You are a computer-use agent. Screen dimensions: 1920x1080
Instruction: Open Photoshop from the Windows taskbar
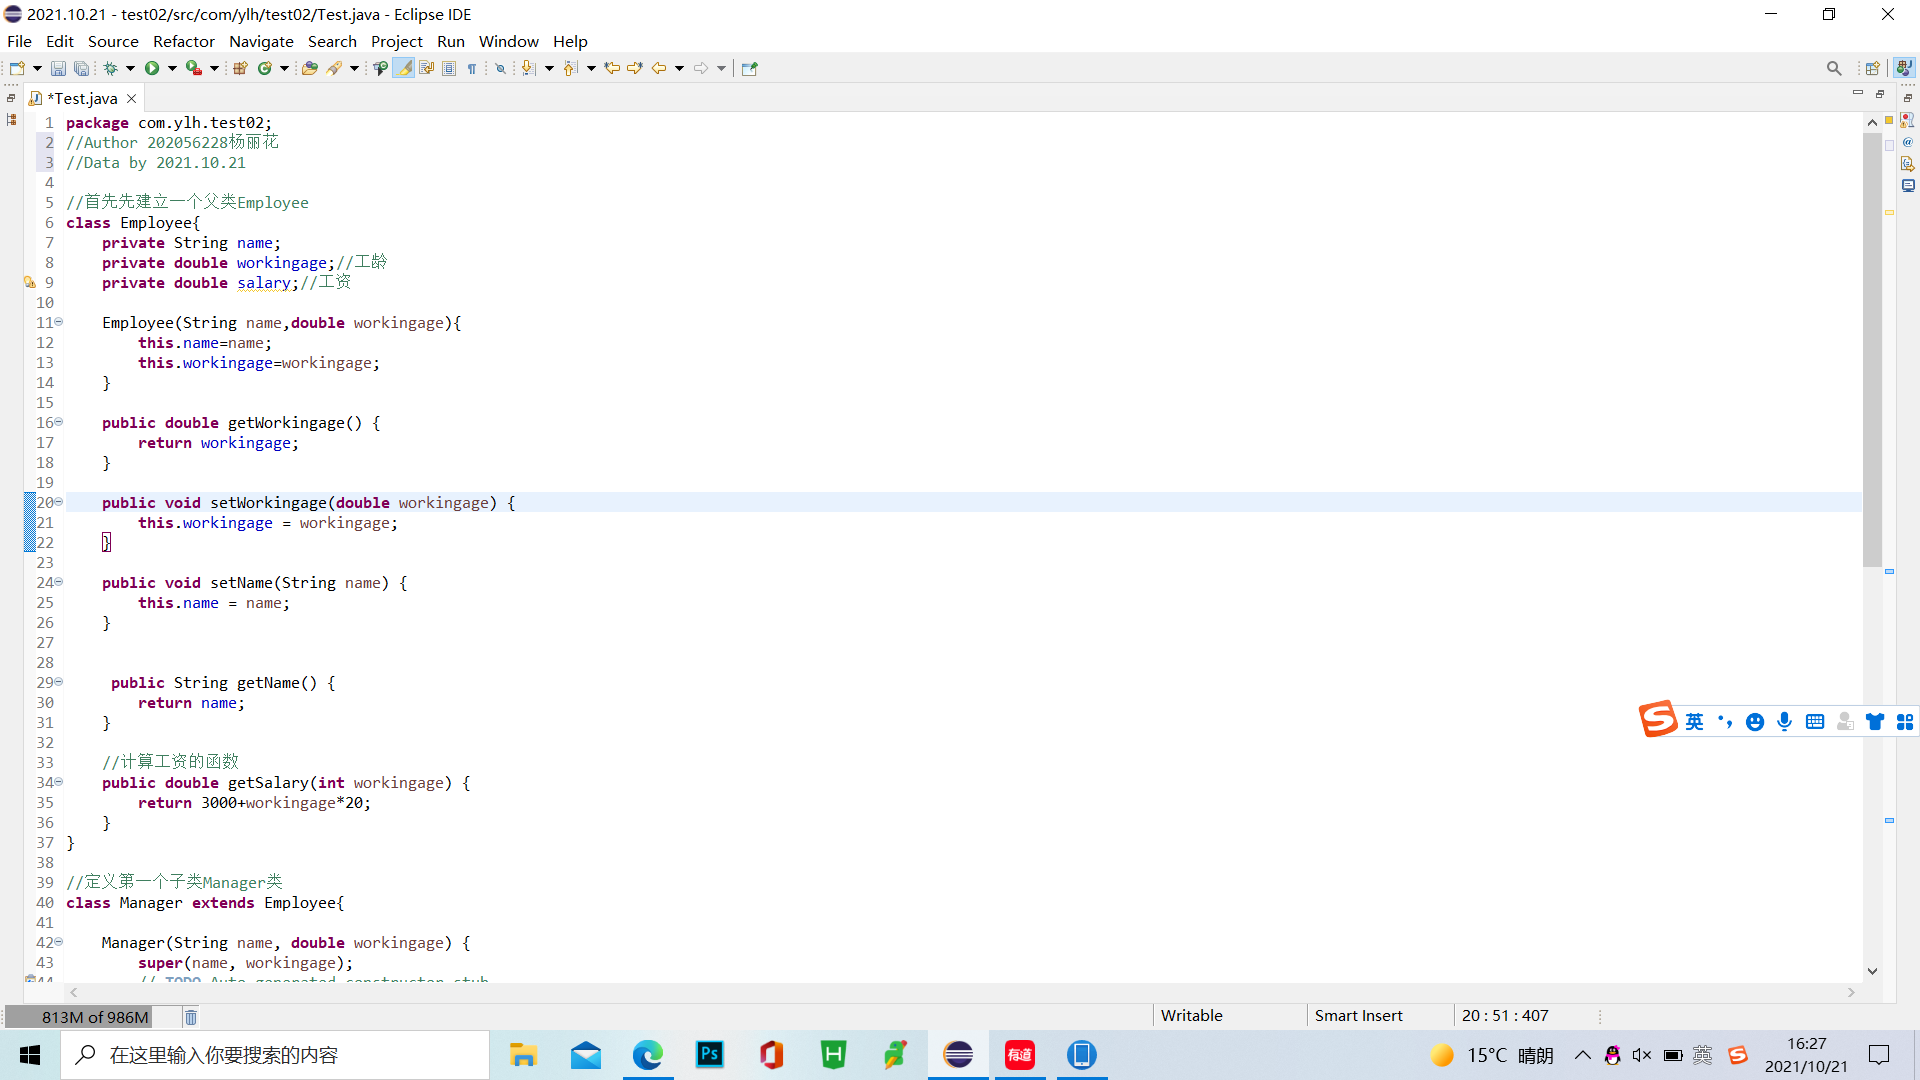click(710, 1055)
